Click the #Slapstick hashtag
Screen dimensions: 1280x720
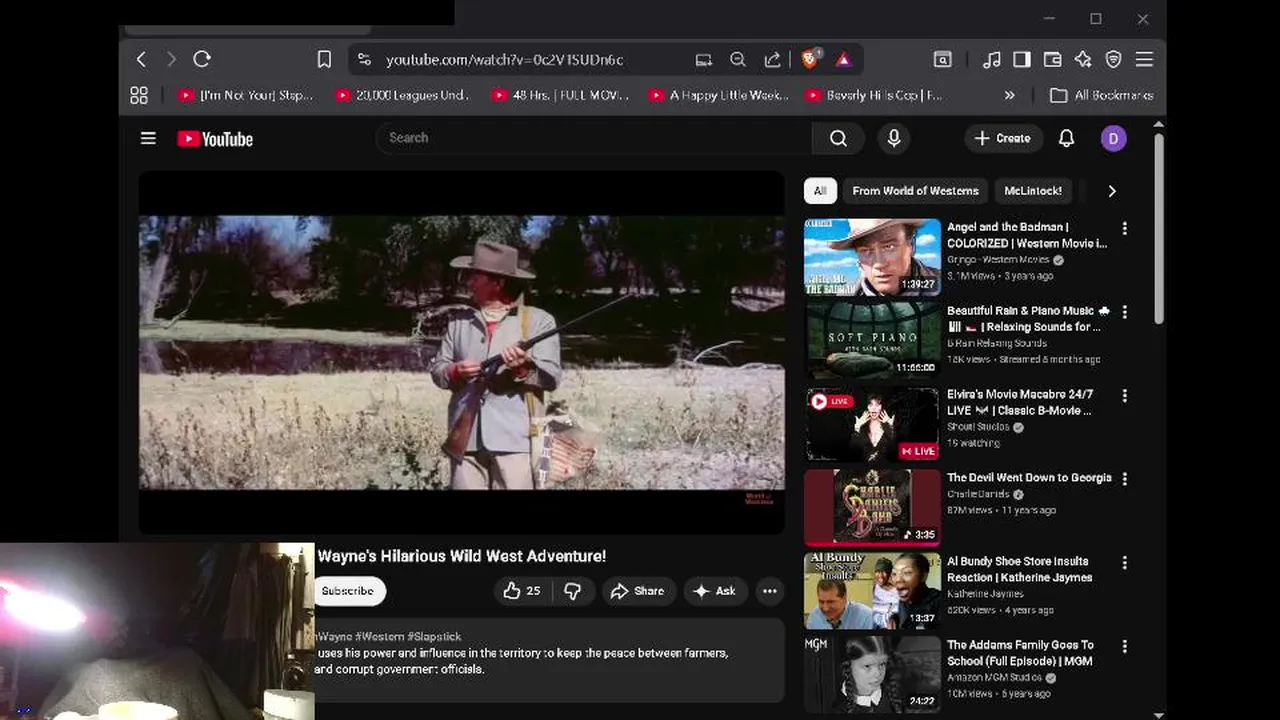click(434, 636)
